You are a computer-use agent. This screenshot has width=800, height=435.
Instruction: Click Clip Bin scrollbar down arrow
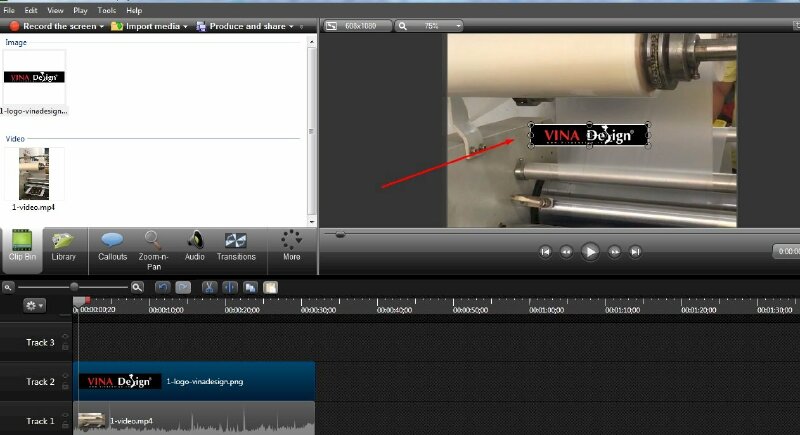[x=312, y=222]
